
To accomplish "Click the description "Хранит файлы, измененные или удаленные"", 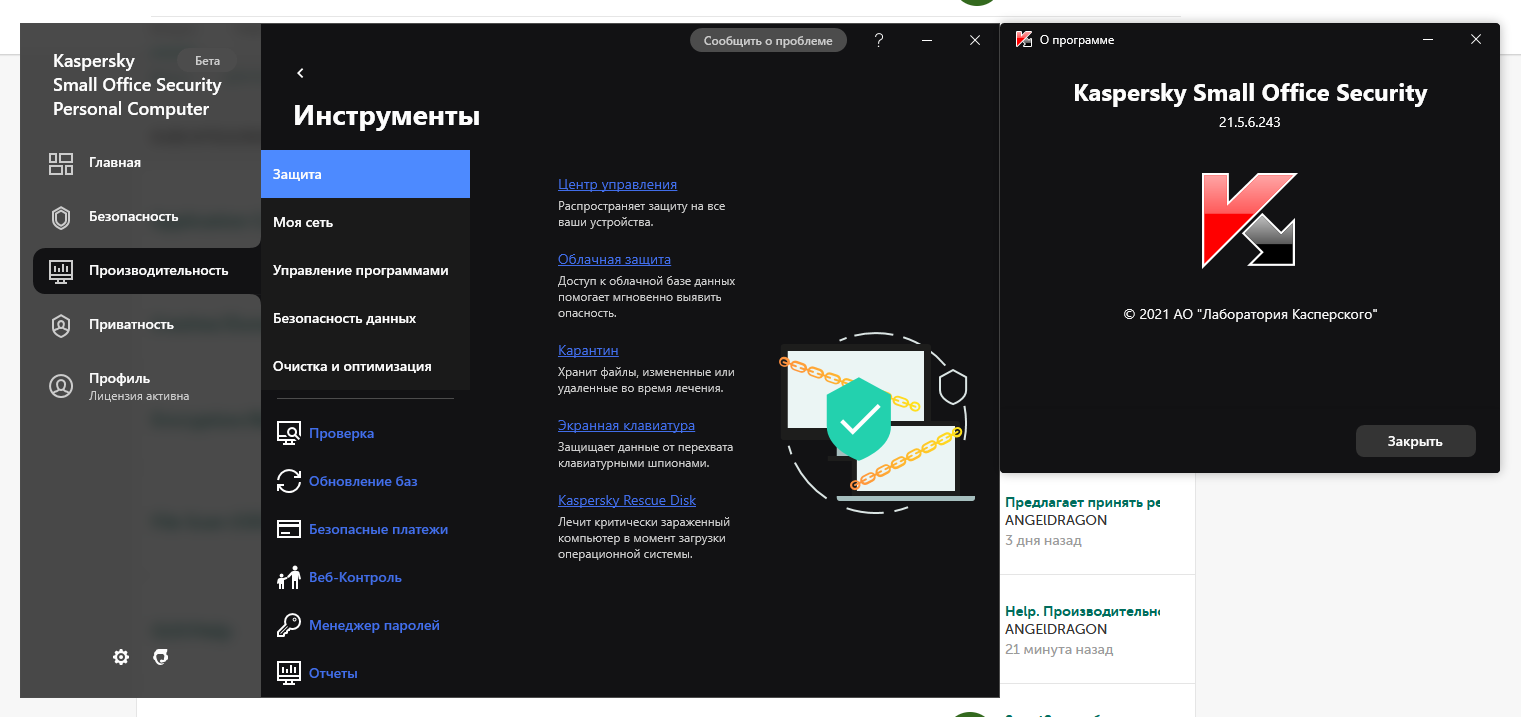I will (x=646, y=380).
